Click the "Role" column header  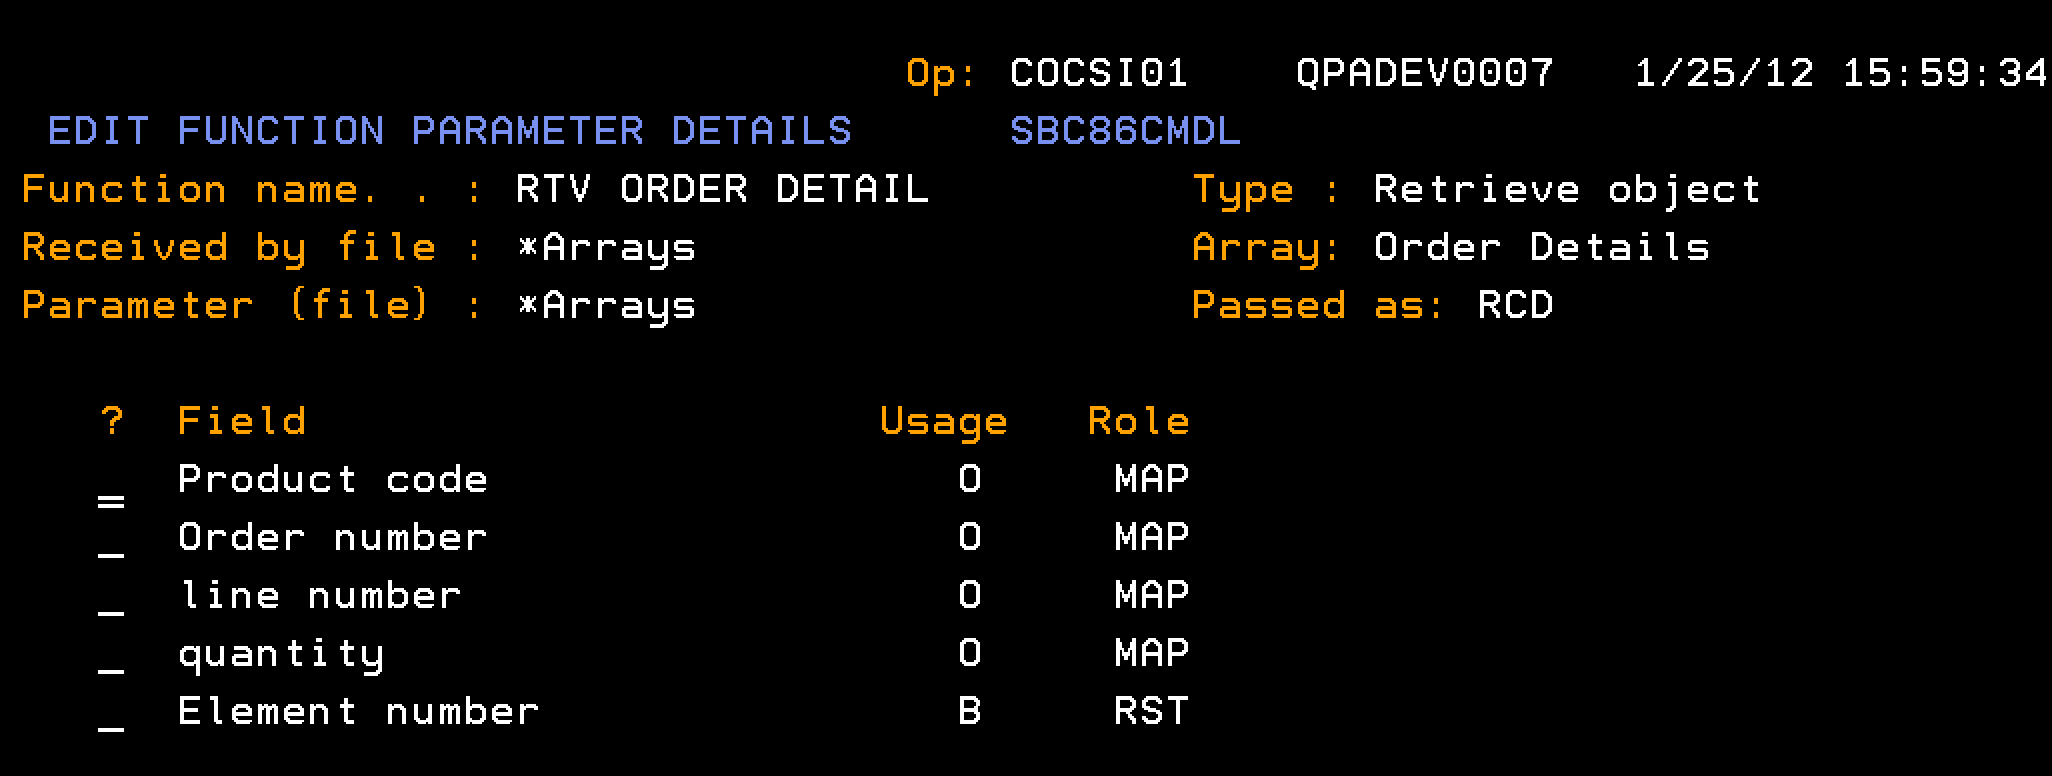click(1139, 422)
